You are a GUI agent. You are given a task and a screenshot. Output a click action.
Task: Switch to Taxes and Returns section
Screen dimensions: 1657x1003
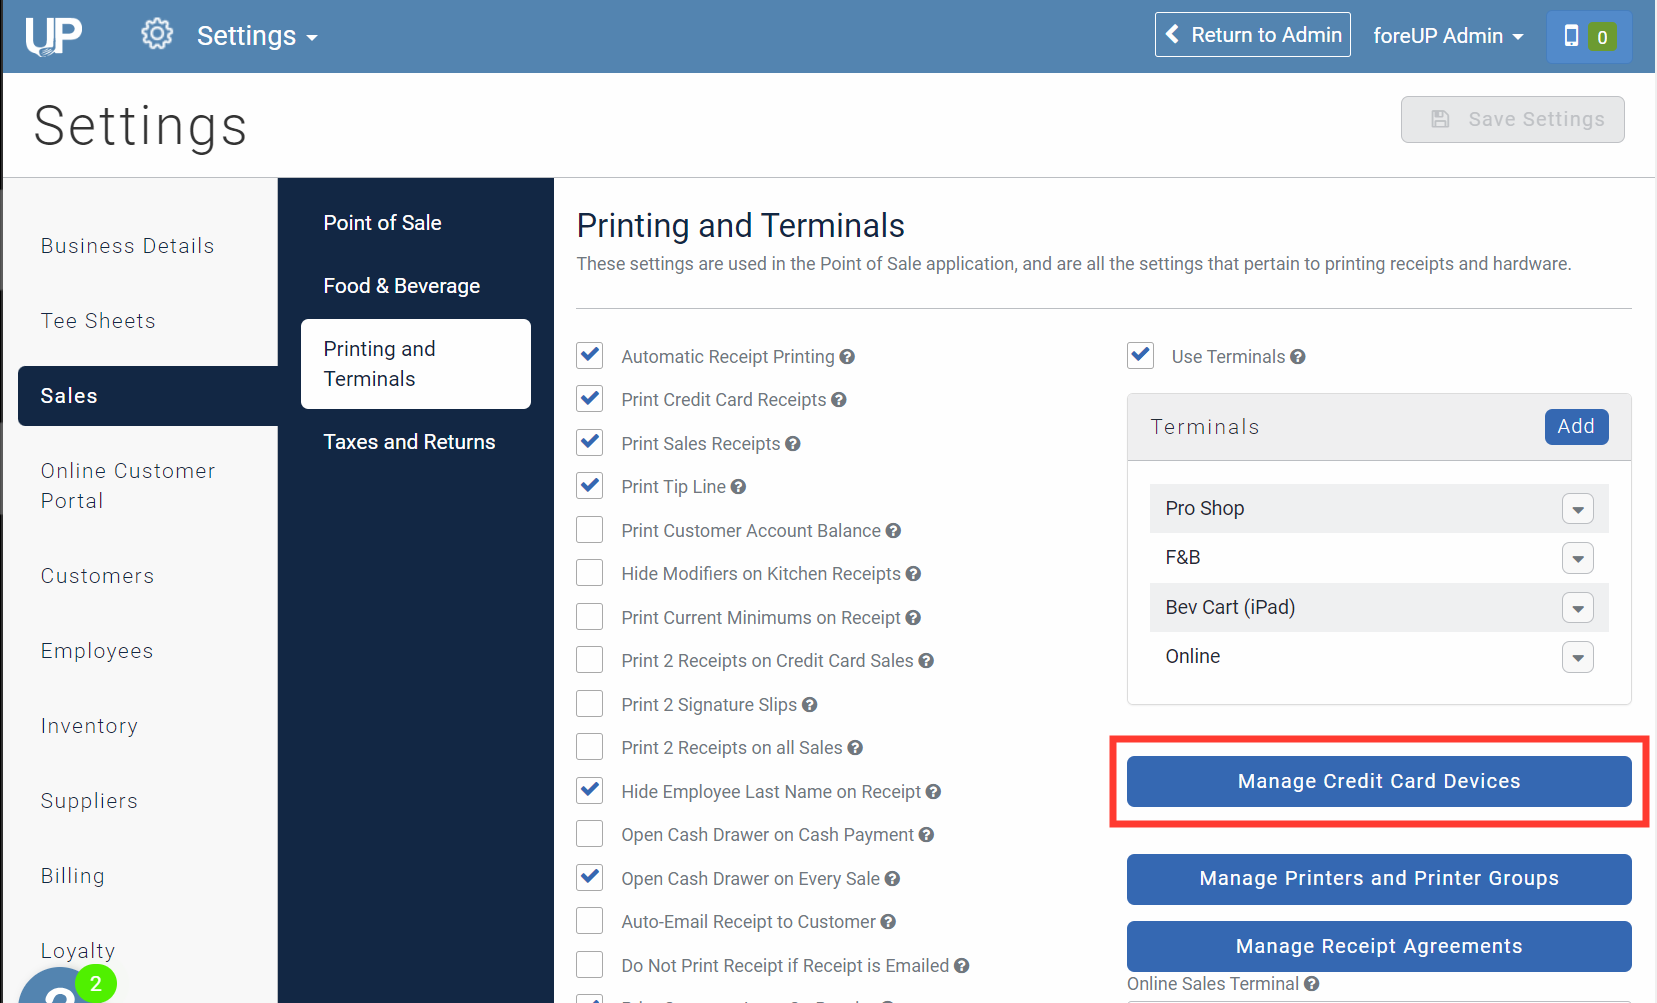[x=409, y=441]
